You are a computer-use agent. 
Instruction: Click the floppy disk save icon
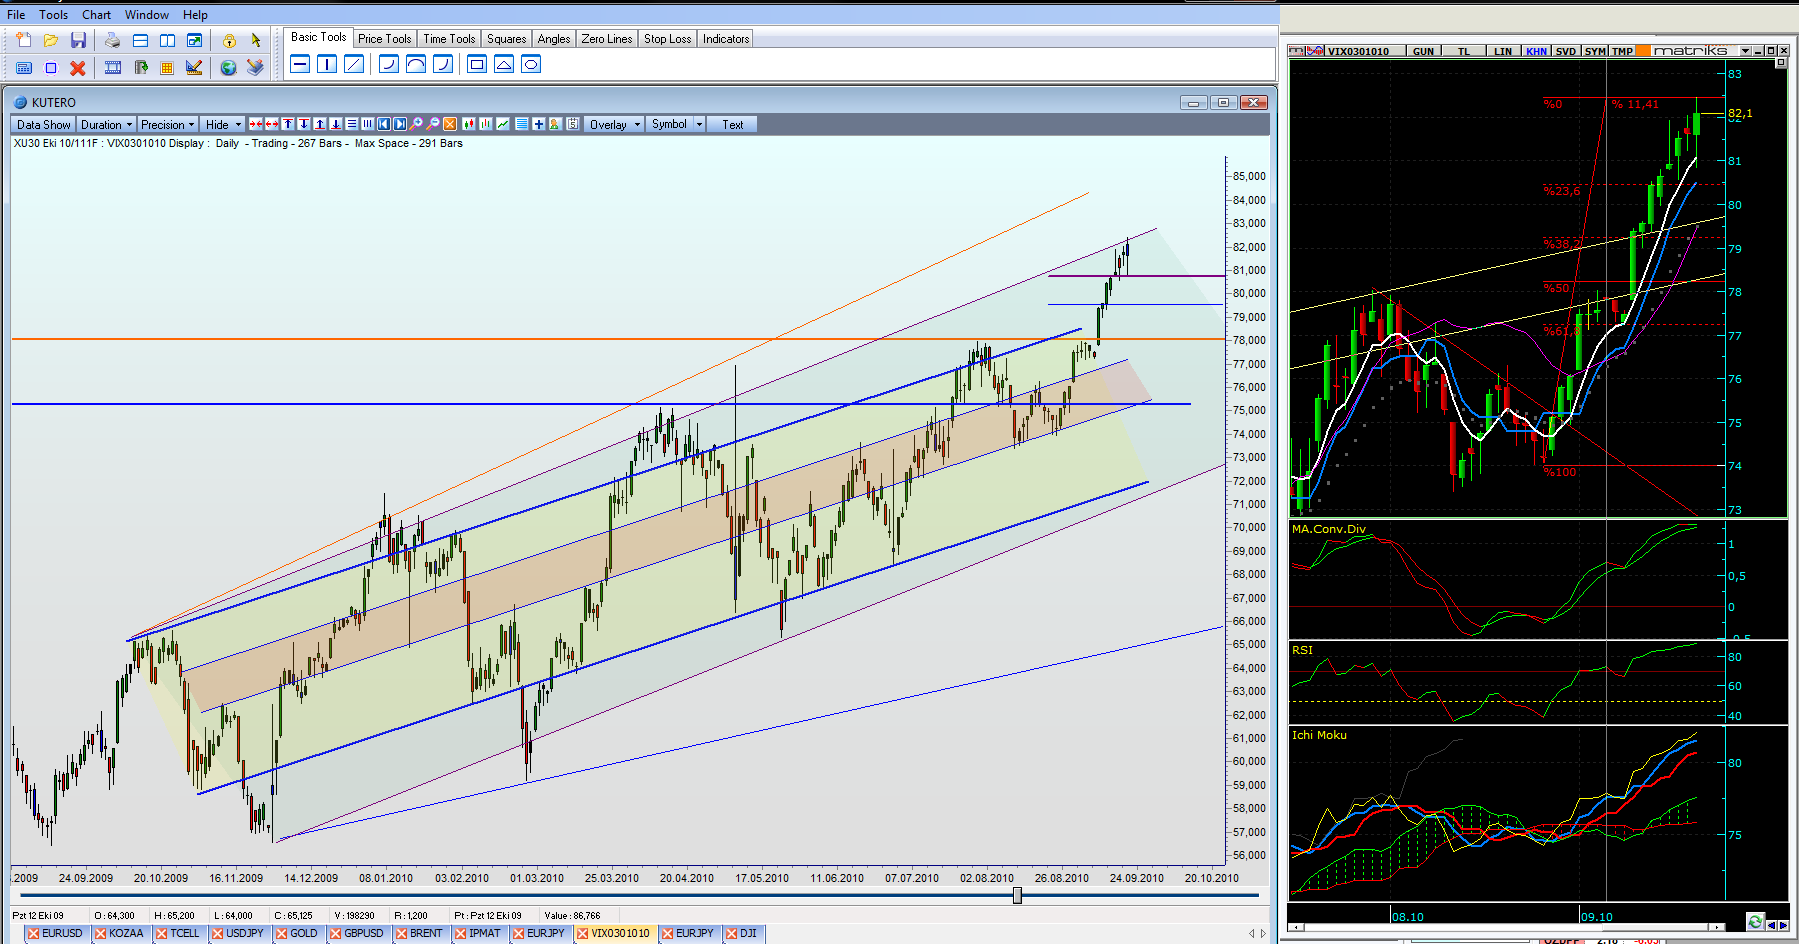pos(78,40)
